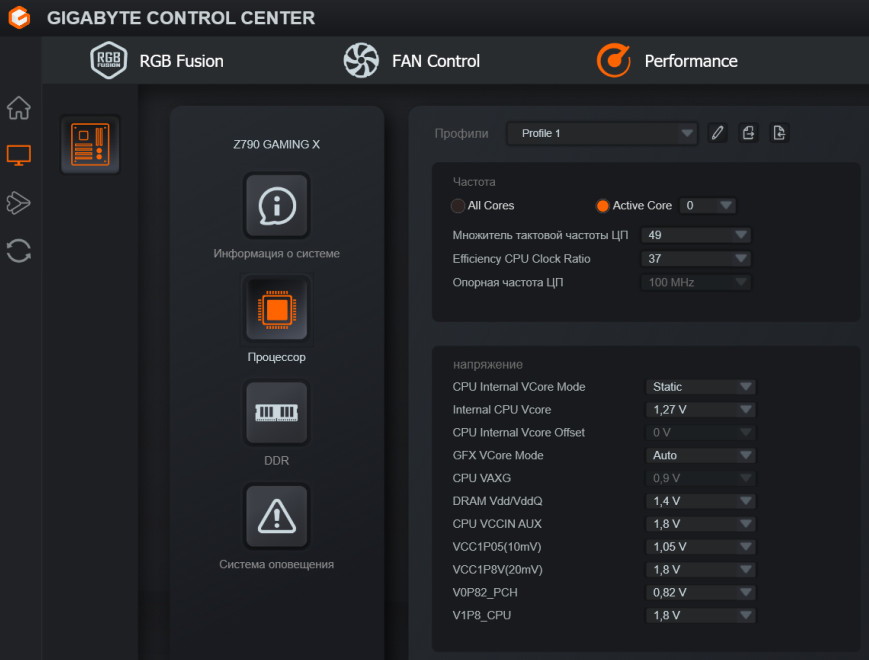Screen dimensions: 869x660
Task: Click the DDR label
Action: [277, 461]
